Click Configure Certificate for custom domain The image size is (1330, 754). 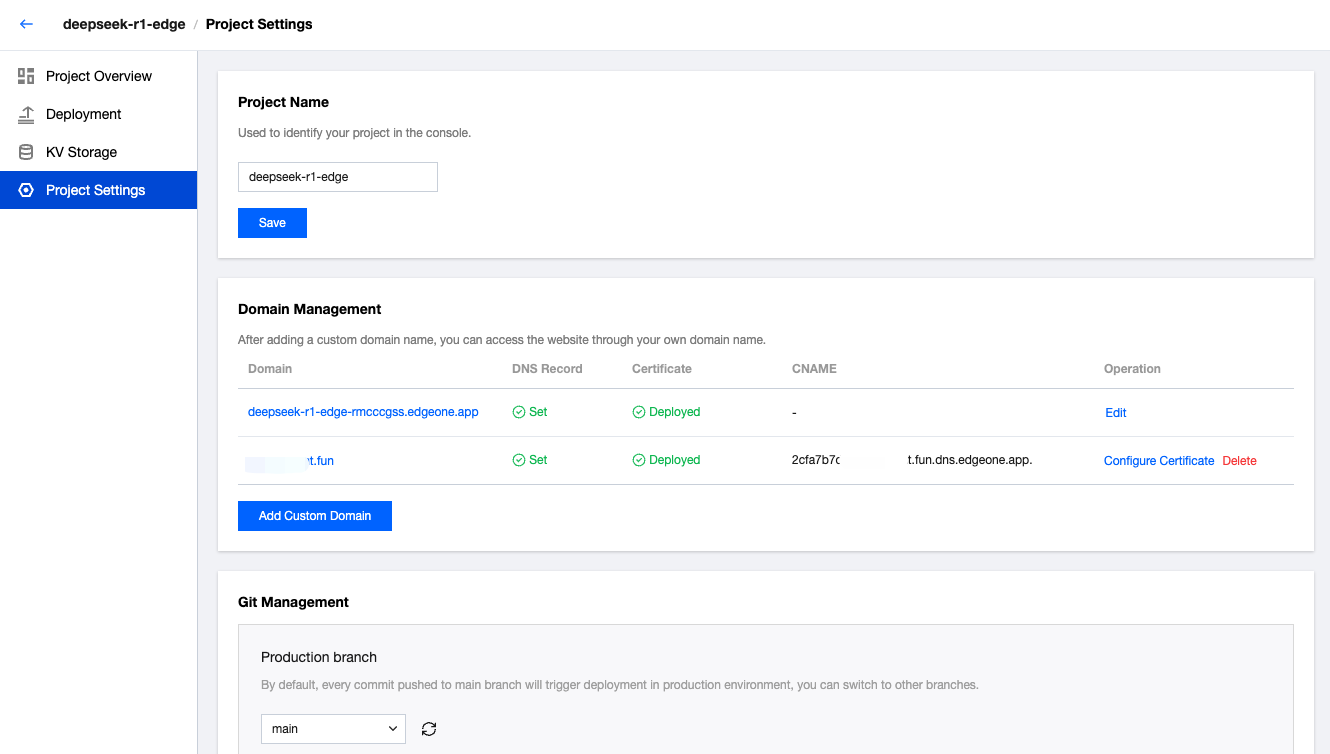point(1159,461)
